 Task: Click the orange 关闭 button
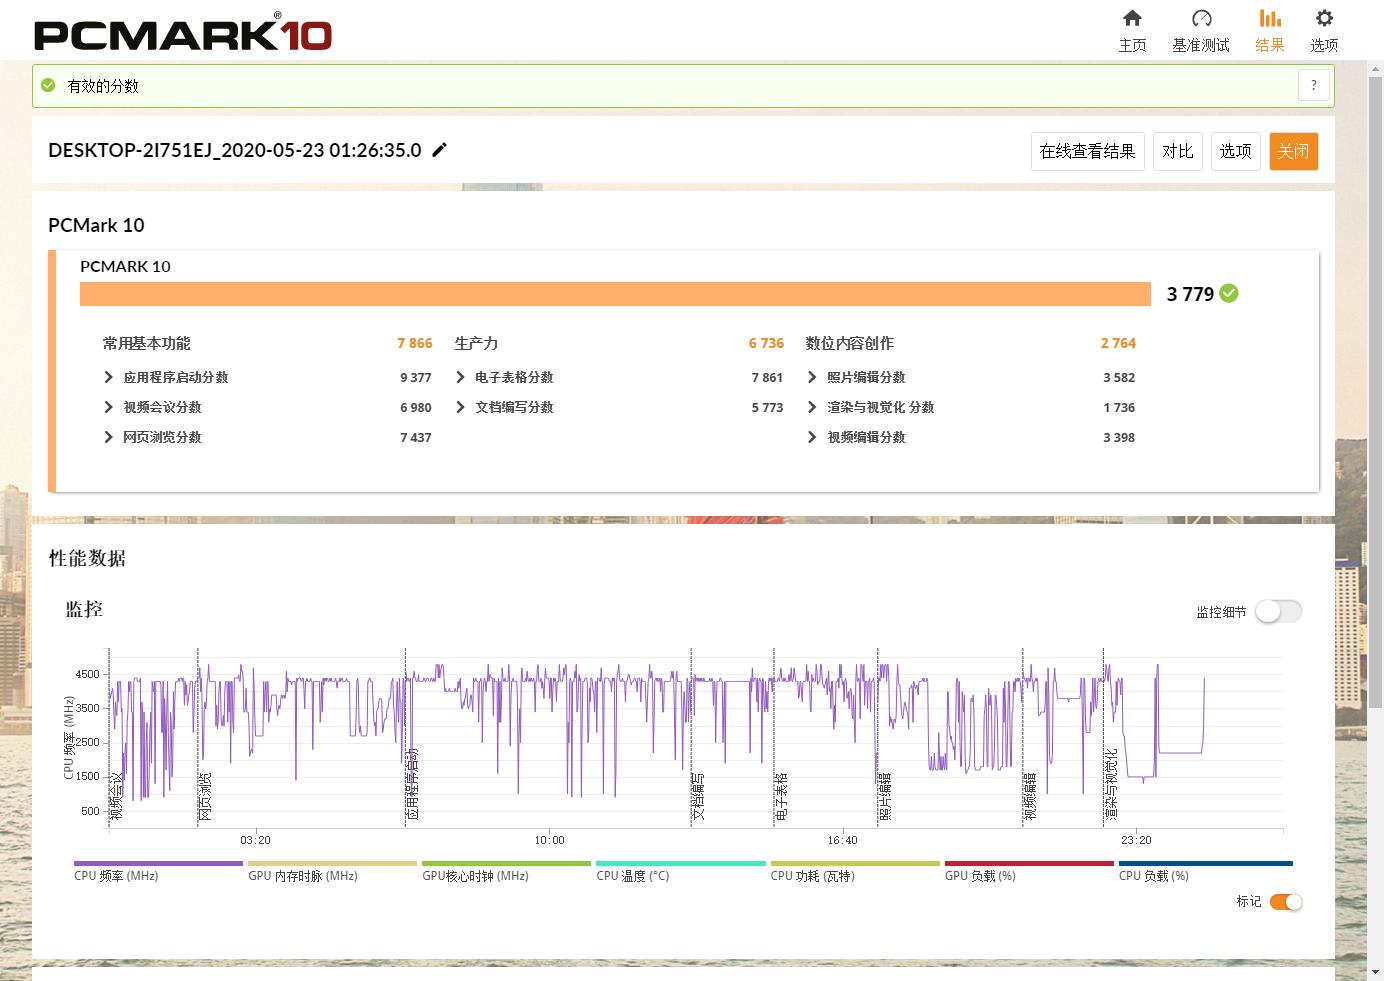1294,151
